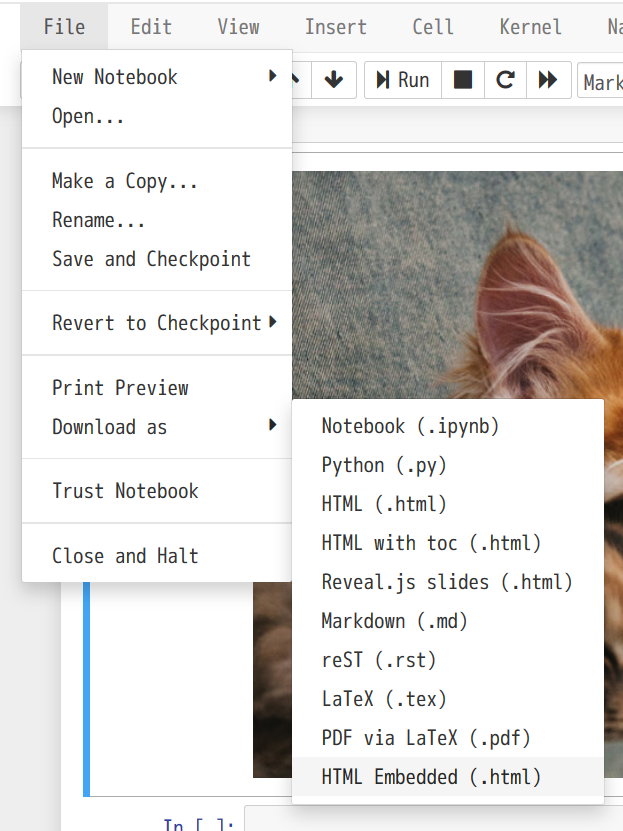Expand the New Notebook submenu
The image size is (623, 831).
point(157,77)
